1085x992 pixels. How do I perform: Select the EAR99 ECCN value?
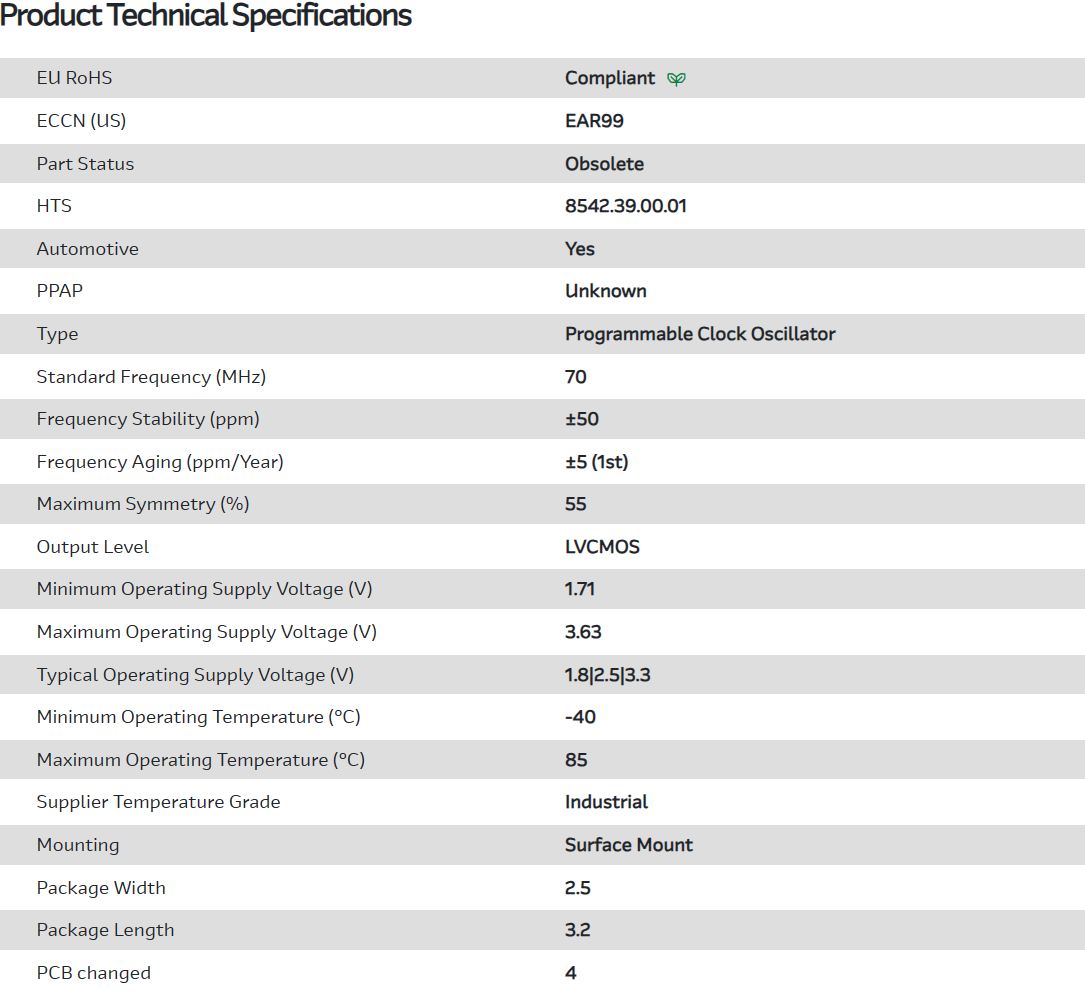[x=594, y=121]
